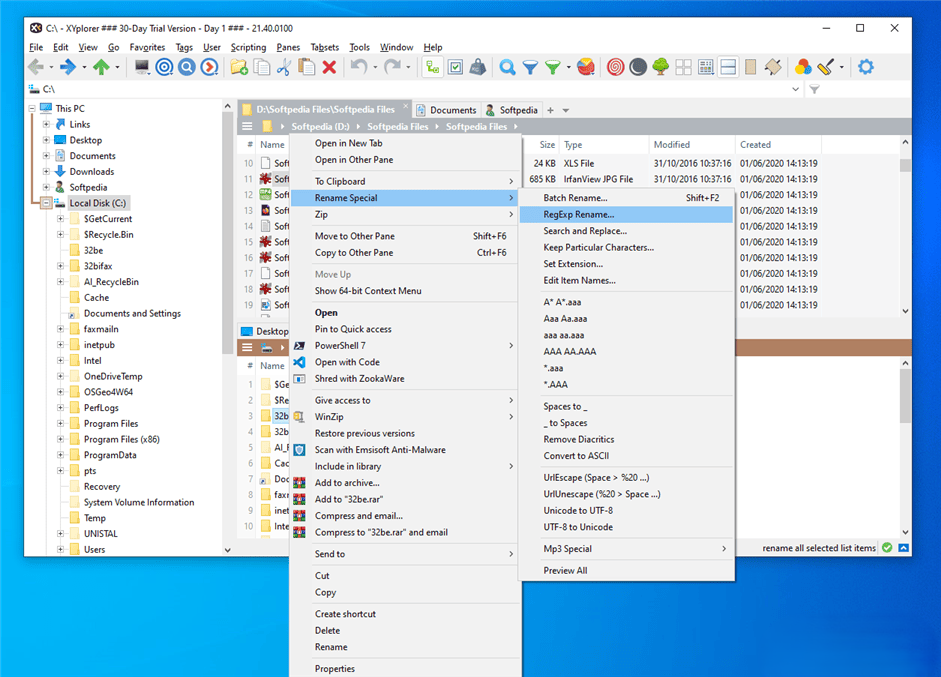The height and width of the screenshot is (677, 941).
Task: Expand the Program Files tree node
Action: click(61, 424)
